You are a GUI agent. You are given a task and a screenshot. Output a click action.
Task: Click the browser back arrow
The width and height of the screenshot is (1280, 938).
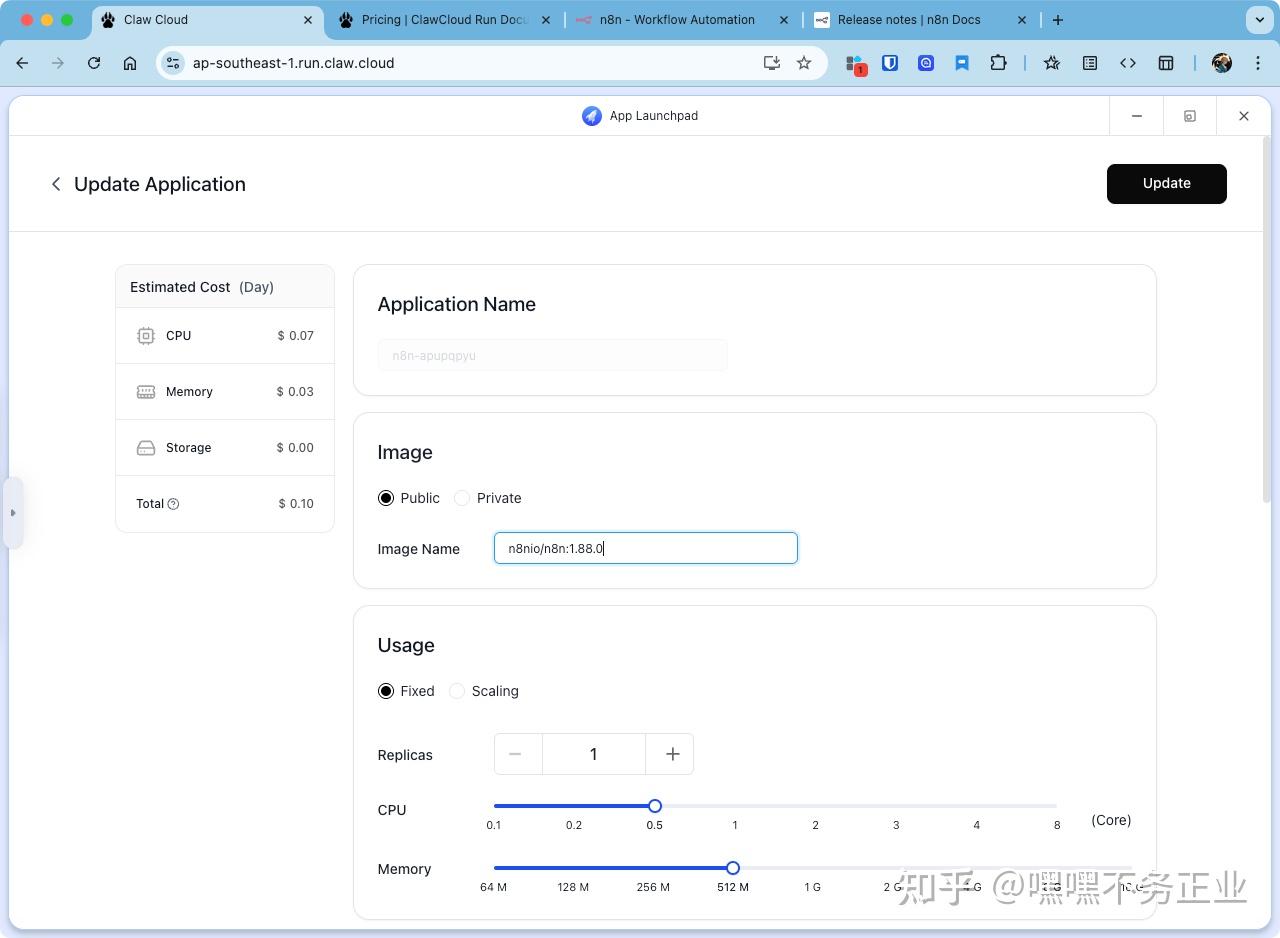point(22,63)
